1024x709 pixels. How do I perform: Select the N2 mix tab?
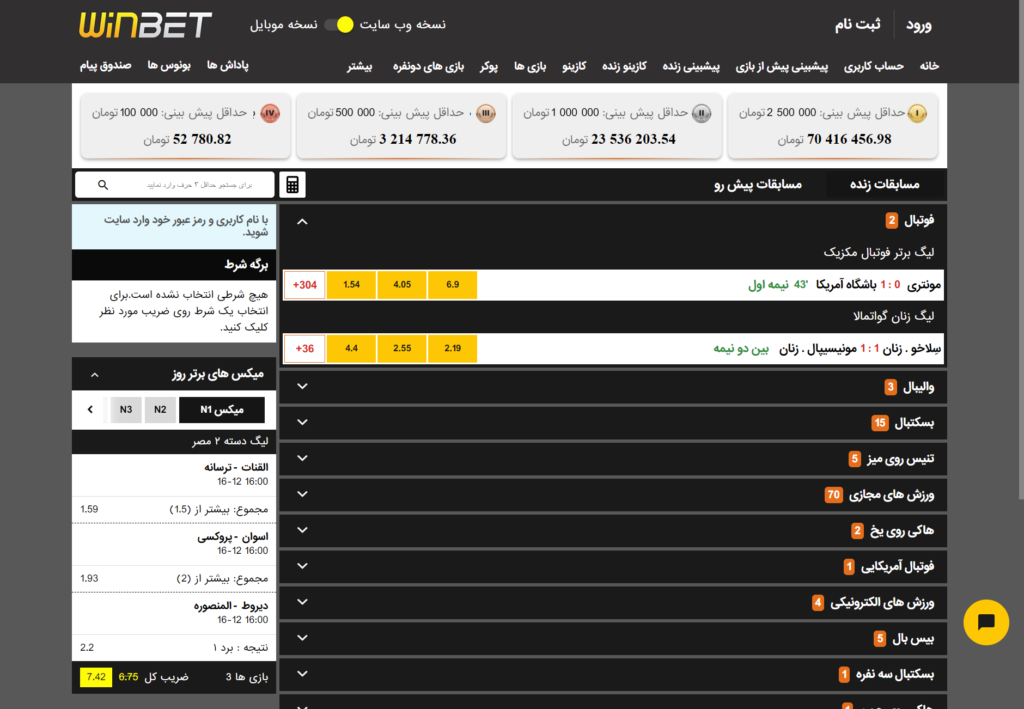point(160,409)
